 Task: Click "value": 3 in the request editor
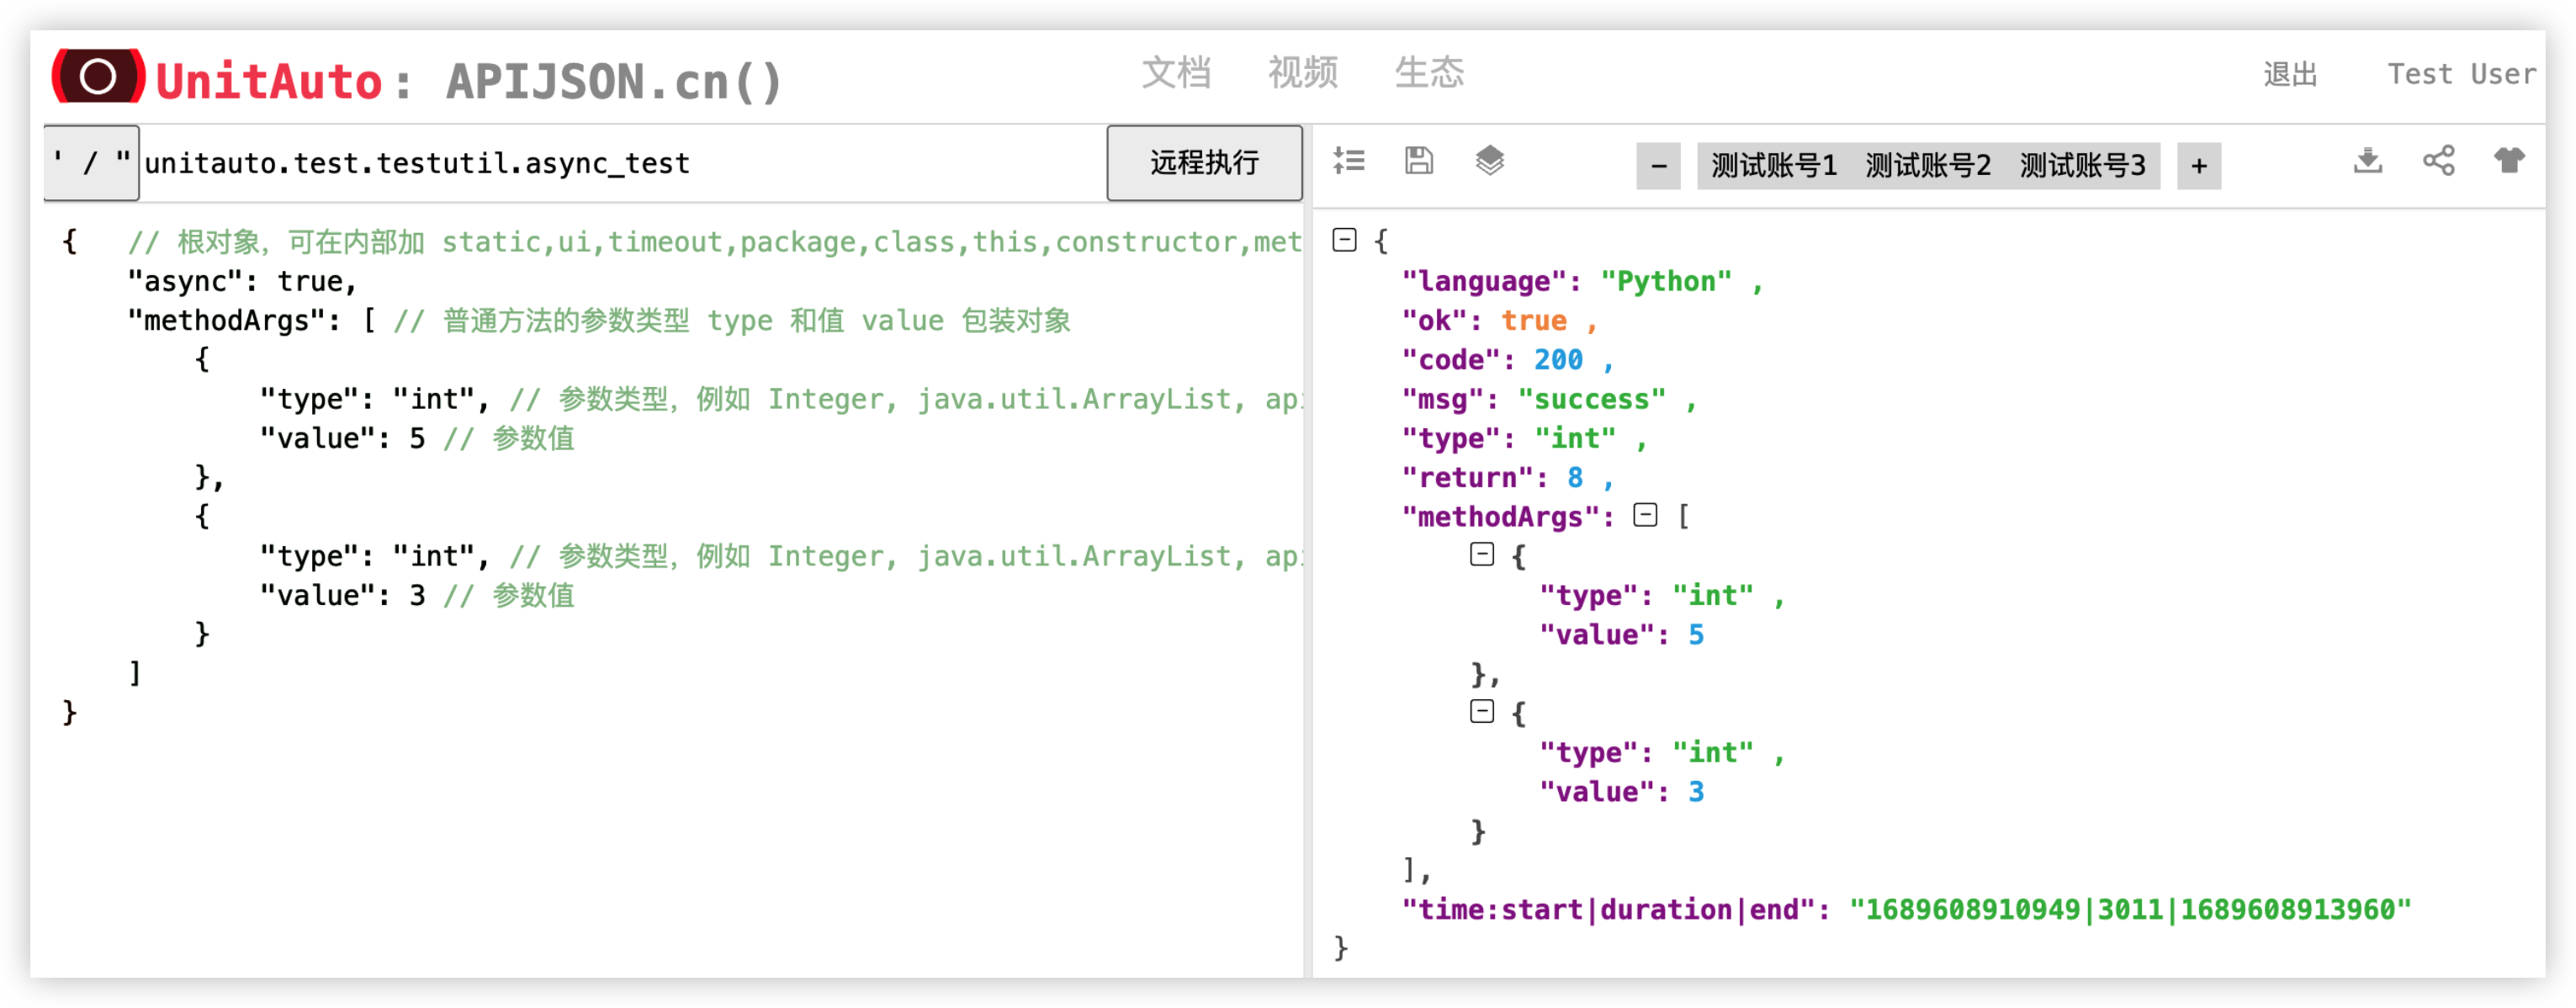click(342, 596)
